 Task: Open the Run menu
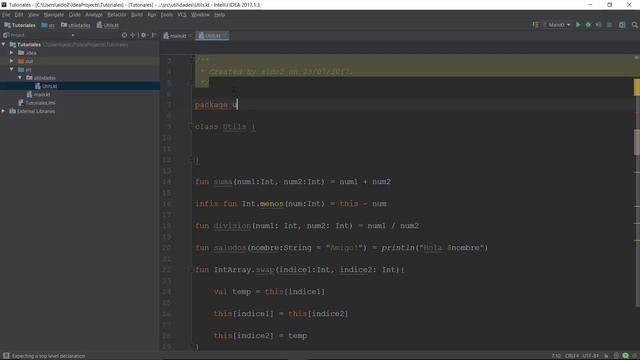pos(152,15)
